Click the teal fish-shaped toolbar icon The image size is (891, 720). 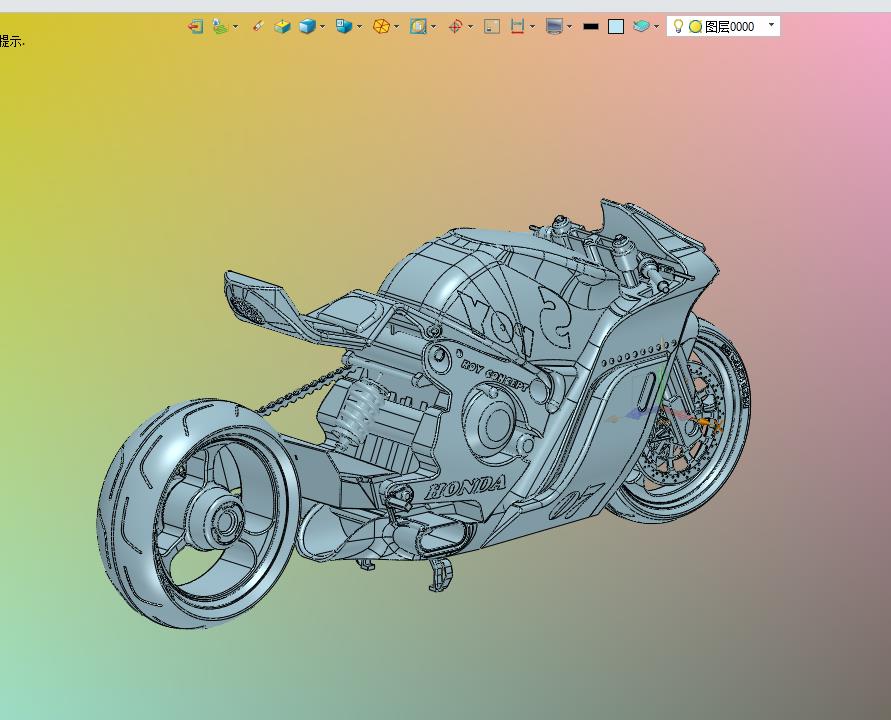tap(641, 27)
